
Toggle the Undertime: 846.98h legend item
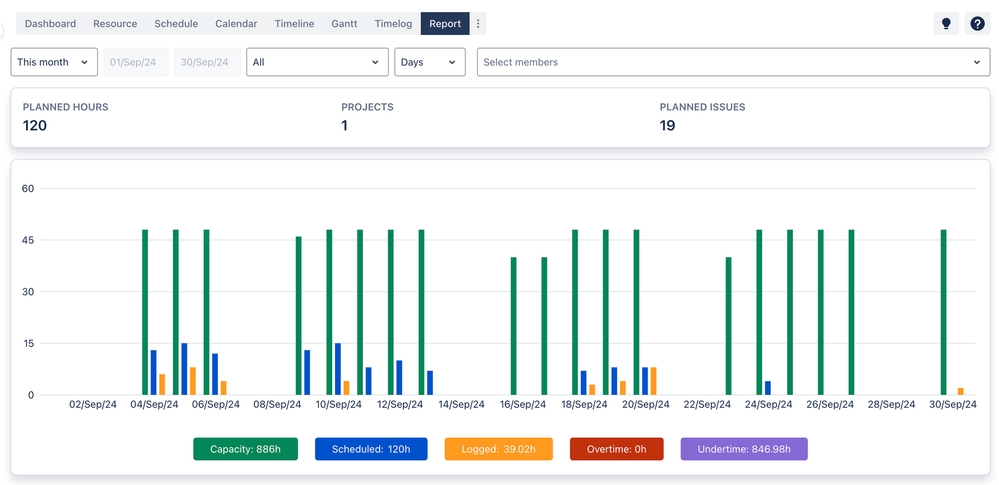click(x=744, y=449)
